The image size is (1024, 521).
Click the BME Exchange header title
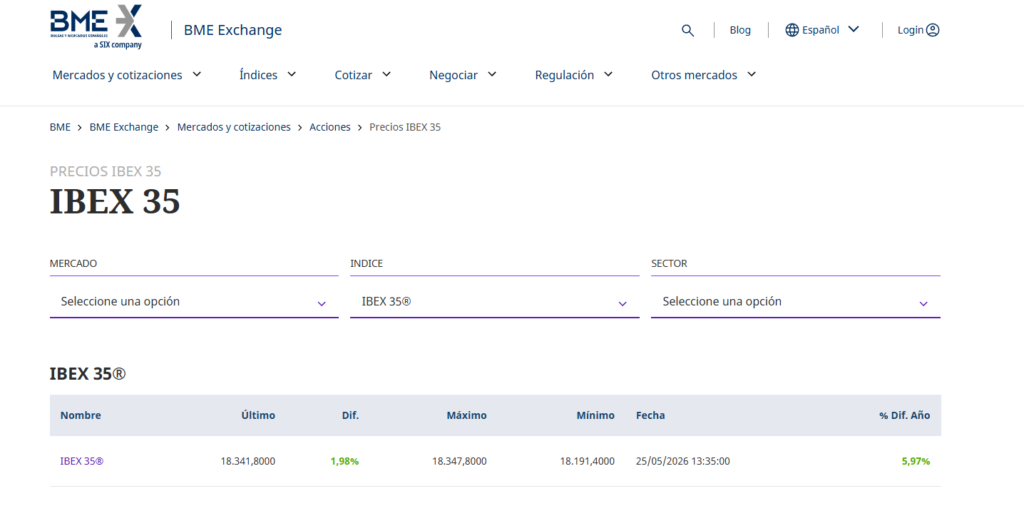[232, 30]
